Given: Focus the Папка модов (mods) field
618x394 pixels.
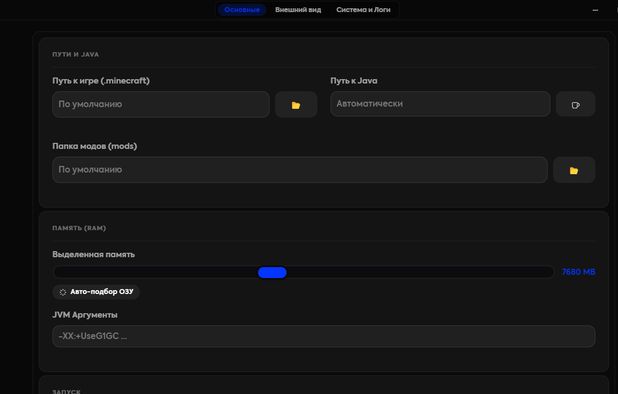Looking at the screenshot, I should (300, 170).
